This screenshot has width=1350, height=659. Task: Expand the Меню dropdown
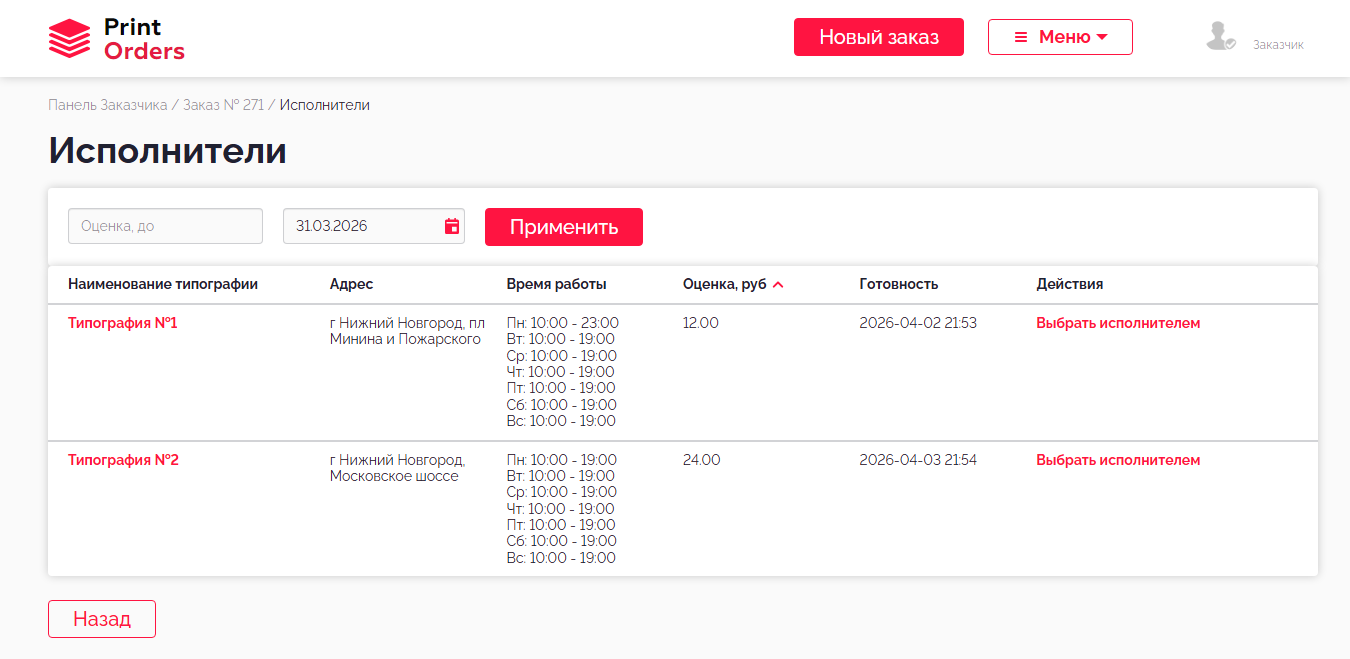click(x=1060, y=37)
